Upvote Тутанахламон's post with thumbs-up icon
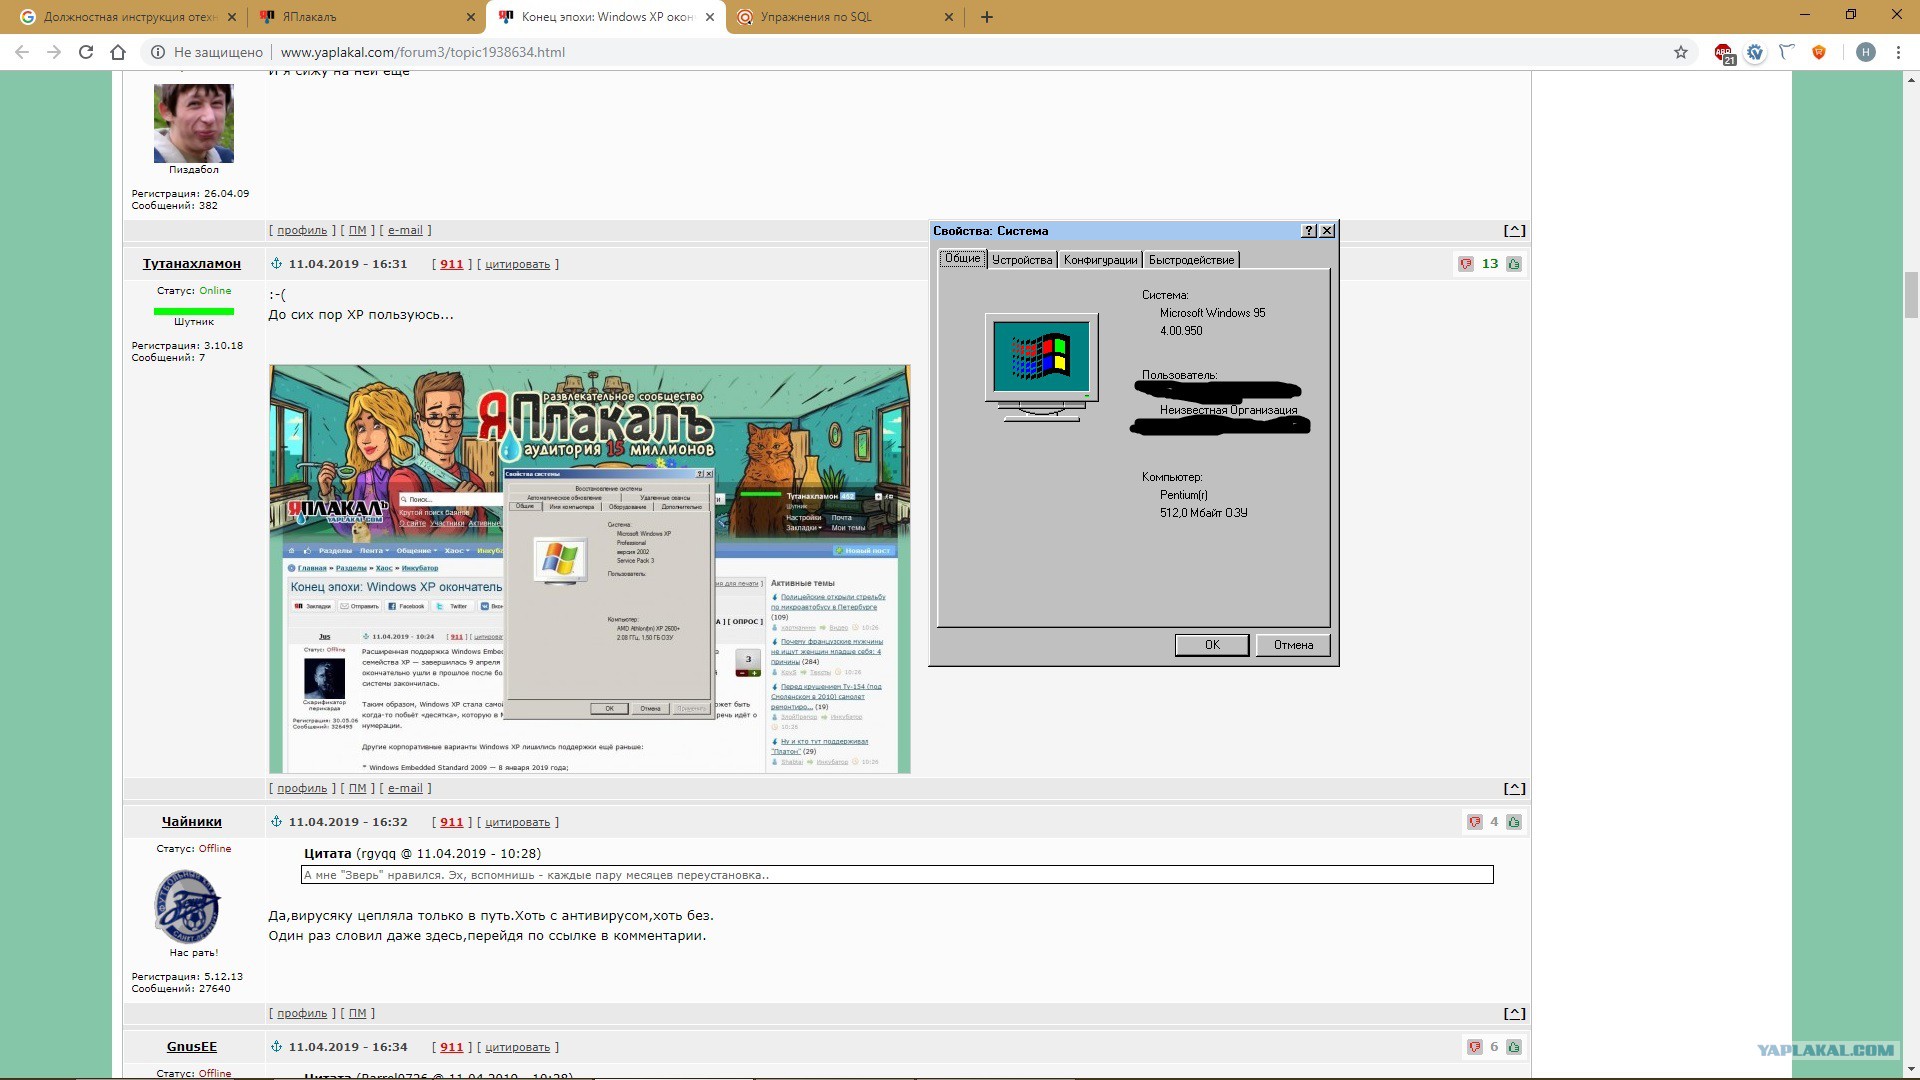1920x1080 pixels. pyautogui.click(x=1514, y=264)
